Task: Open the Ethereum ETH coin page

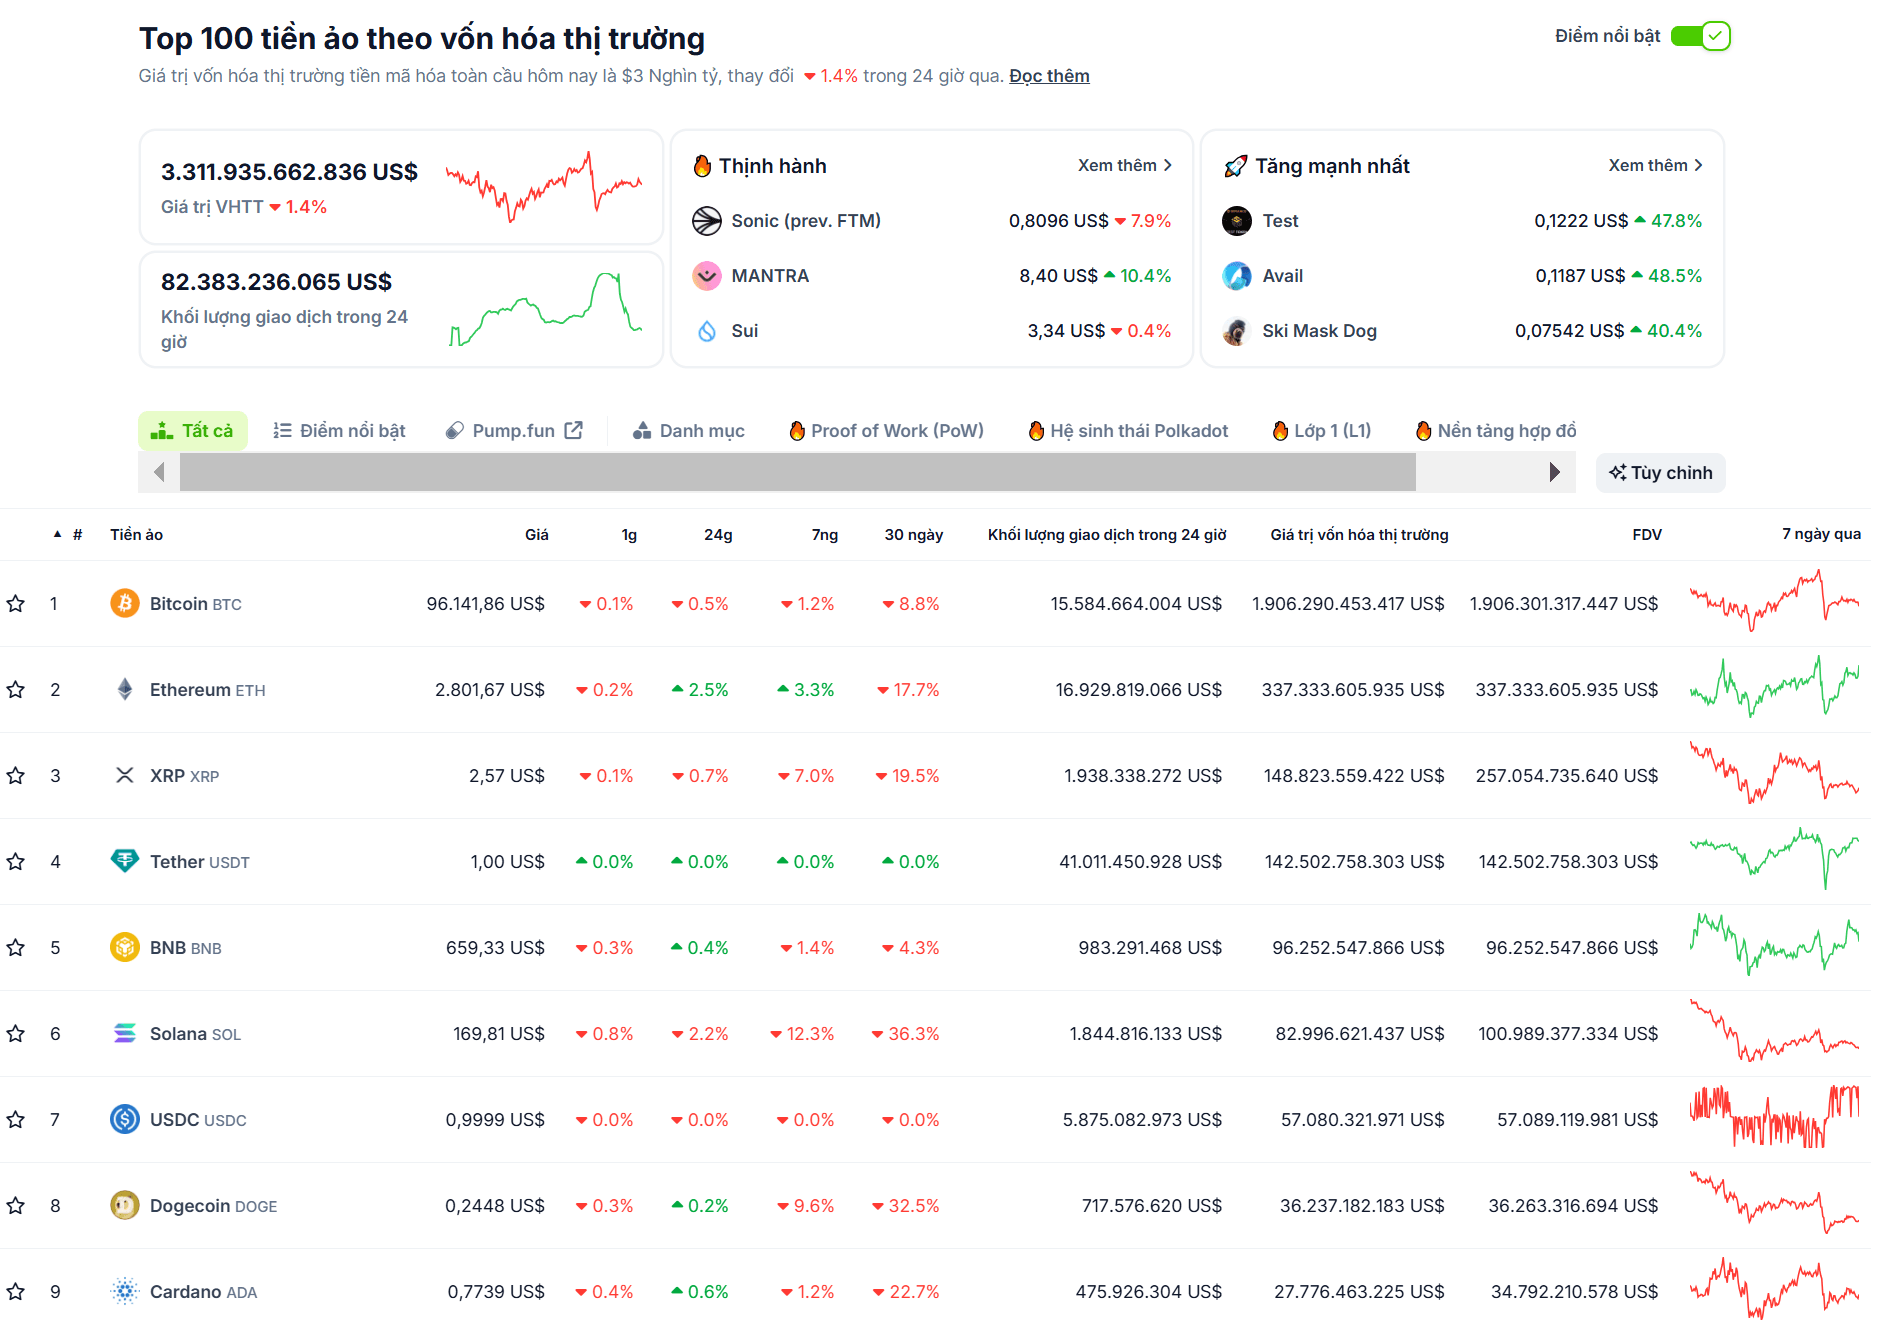Action: coord(208,690)
